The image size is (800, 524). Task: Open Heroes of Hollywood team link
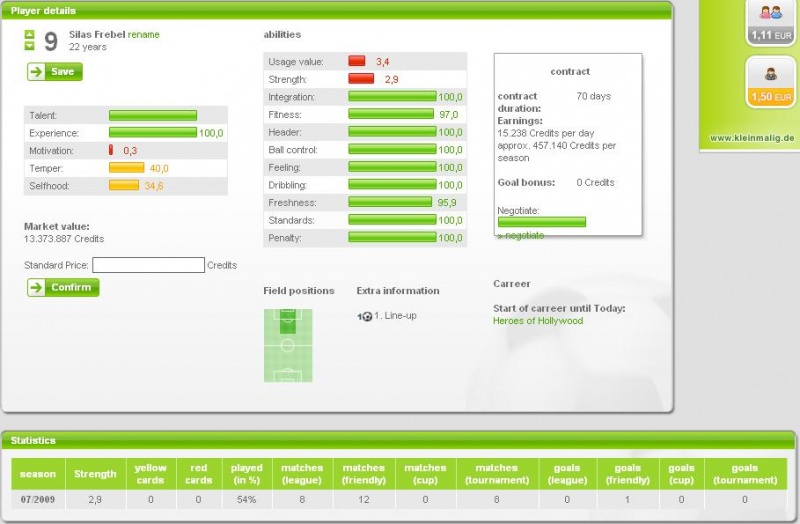pos(538,320)
